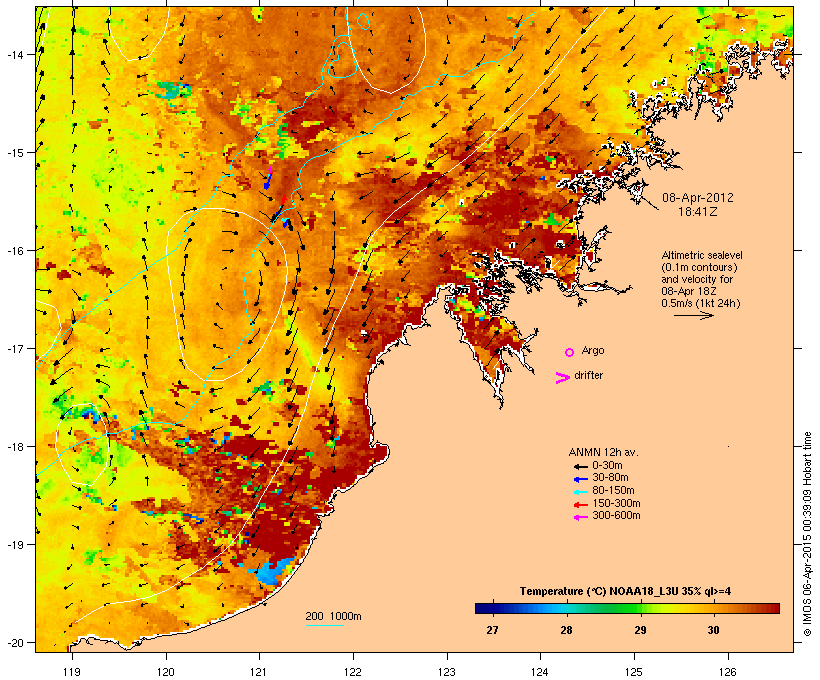Image resolution: width=820 pixels, height=680 pixels.
Task: Click the cyan 80-150m legend arrow
Action: pyautogui.click(x=580, y=492)
